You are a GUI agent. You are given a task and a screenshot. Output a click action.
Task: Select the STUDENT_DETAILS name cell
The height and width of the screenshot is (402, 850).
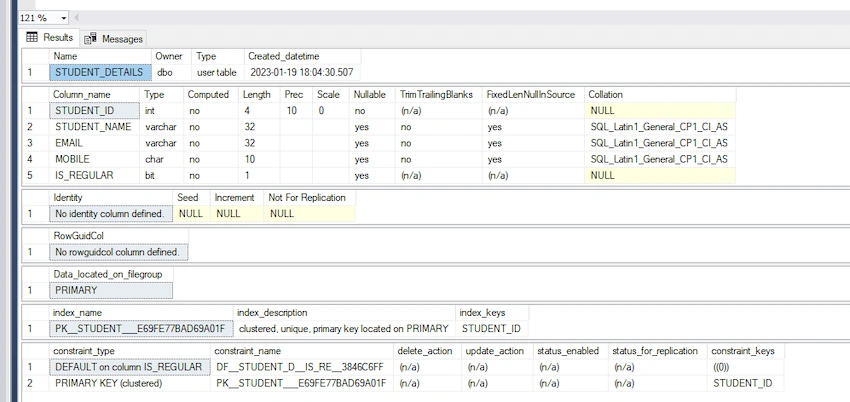coord(100,72)
